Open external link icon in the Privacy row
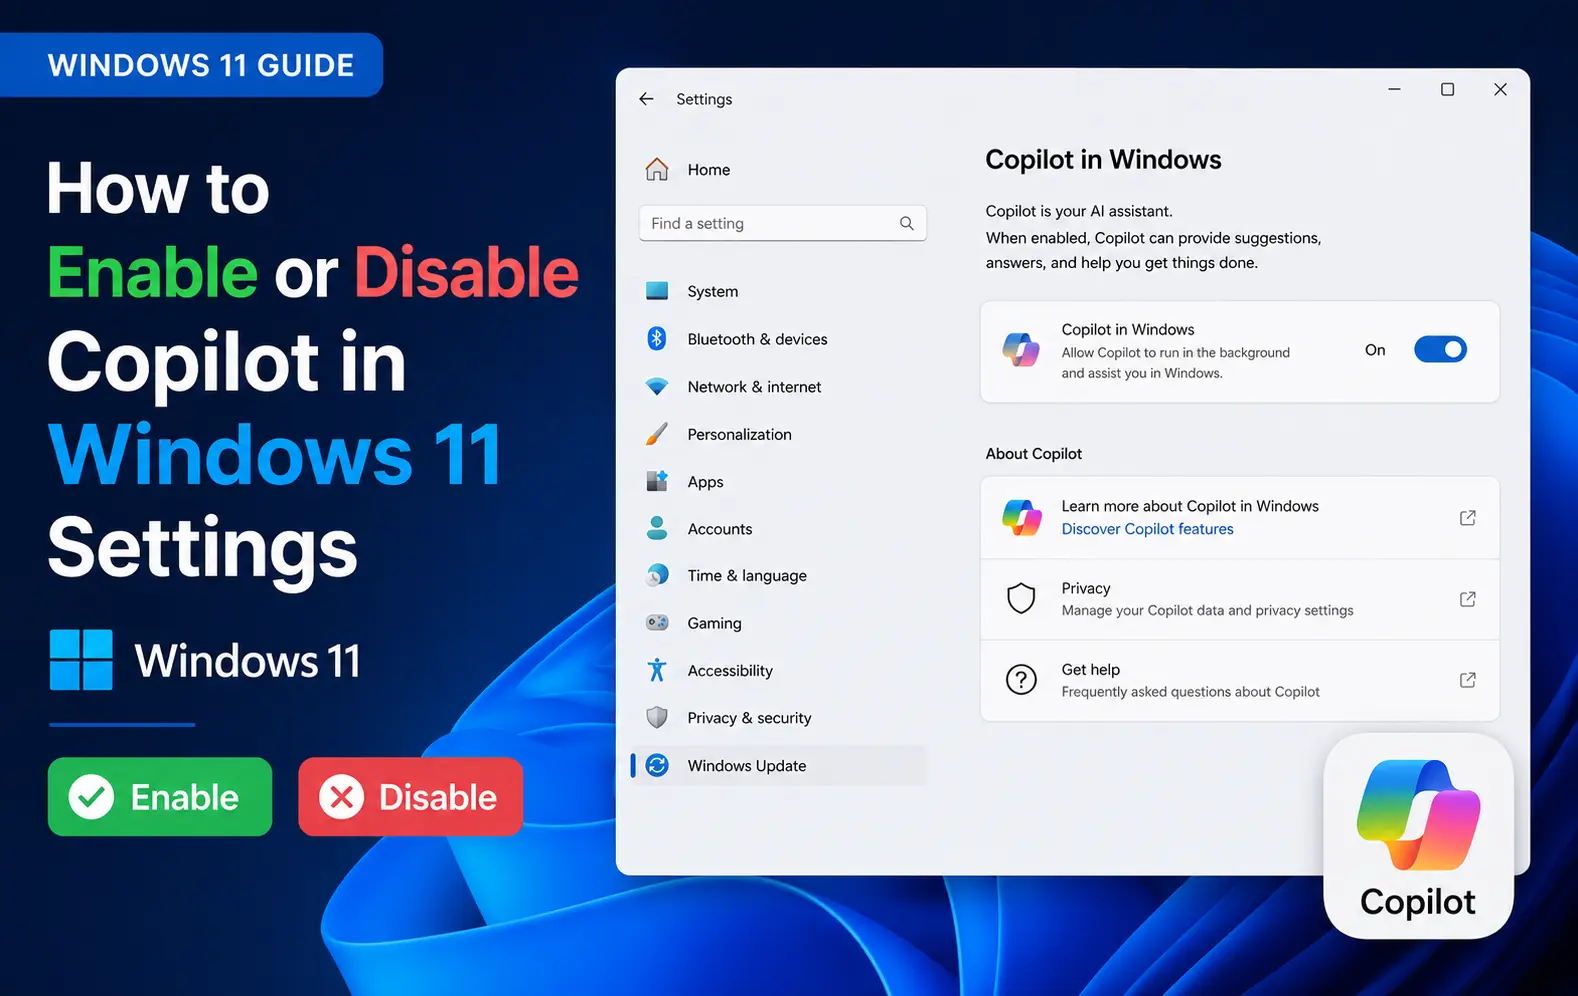 click(x=1467, y=598)
